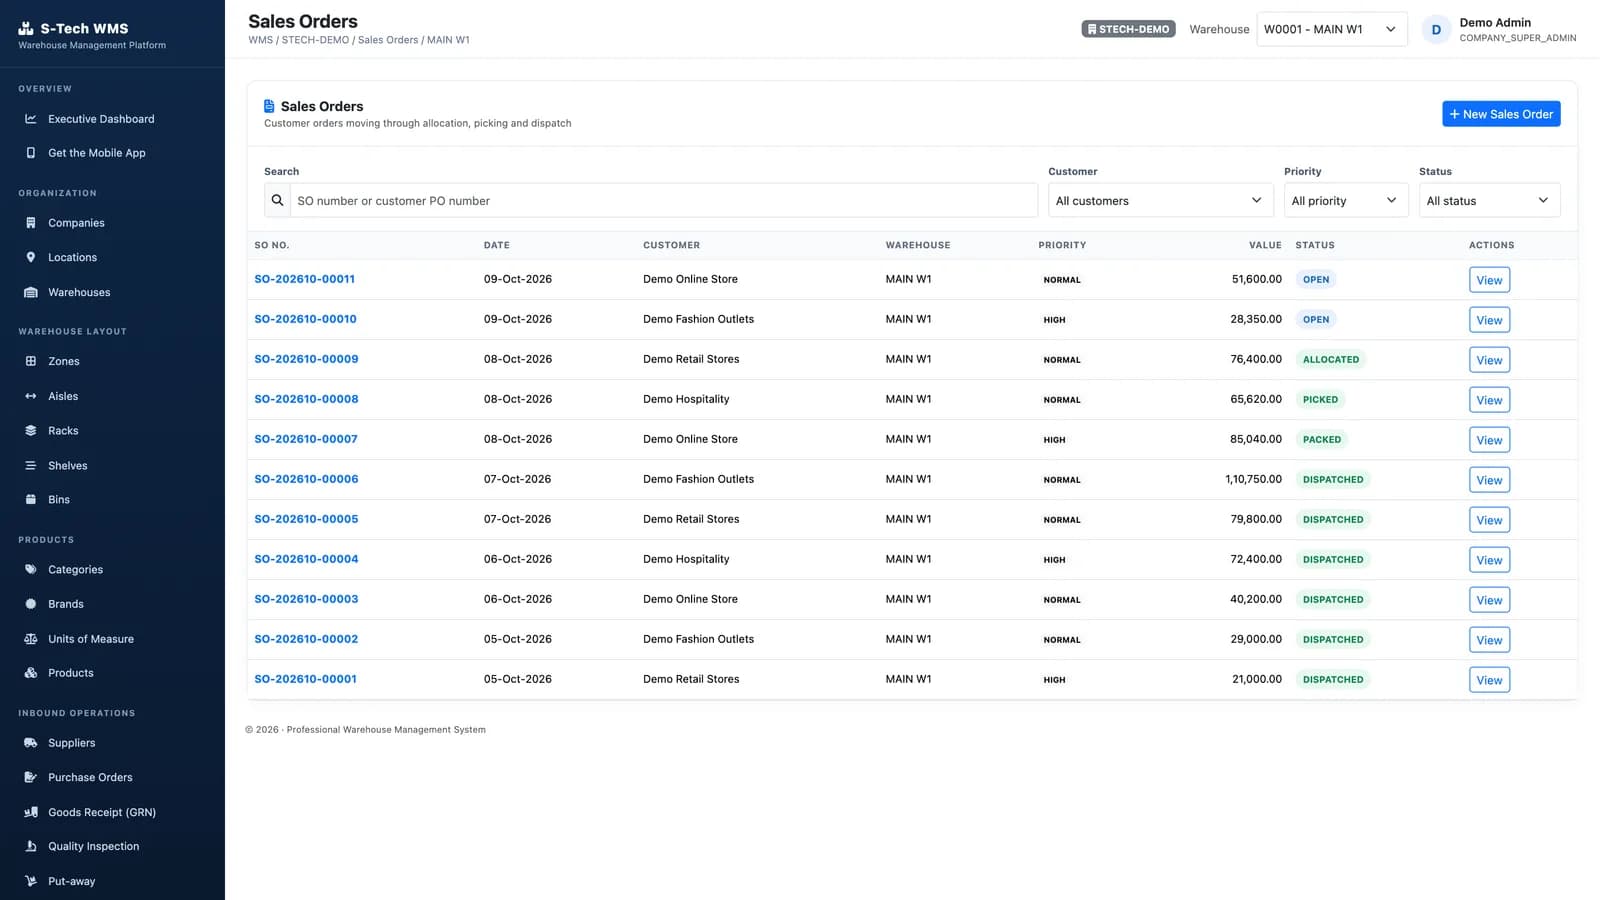Screen dimensions: 1600x900
Task: Click the ALLOCATED status badge
Action: [1331, 359]
